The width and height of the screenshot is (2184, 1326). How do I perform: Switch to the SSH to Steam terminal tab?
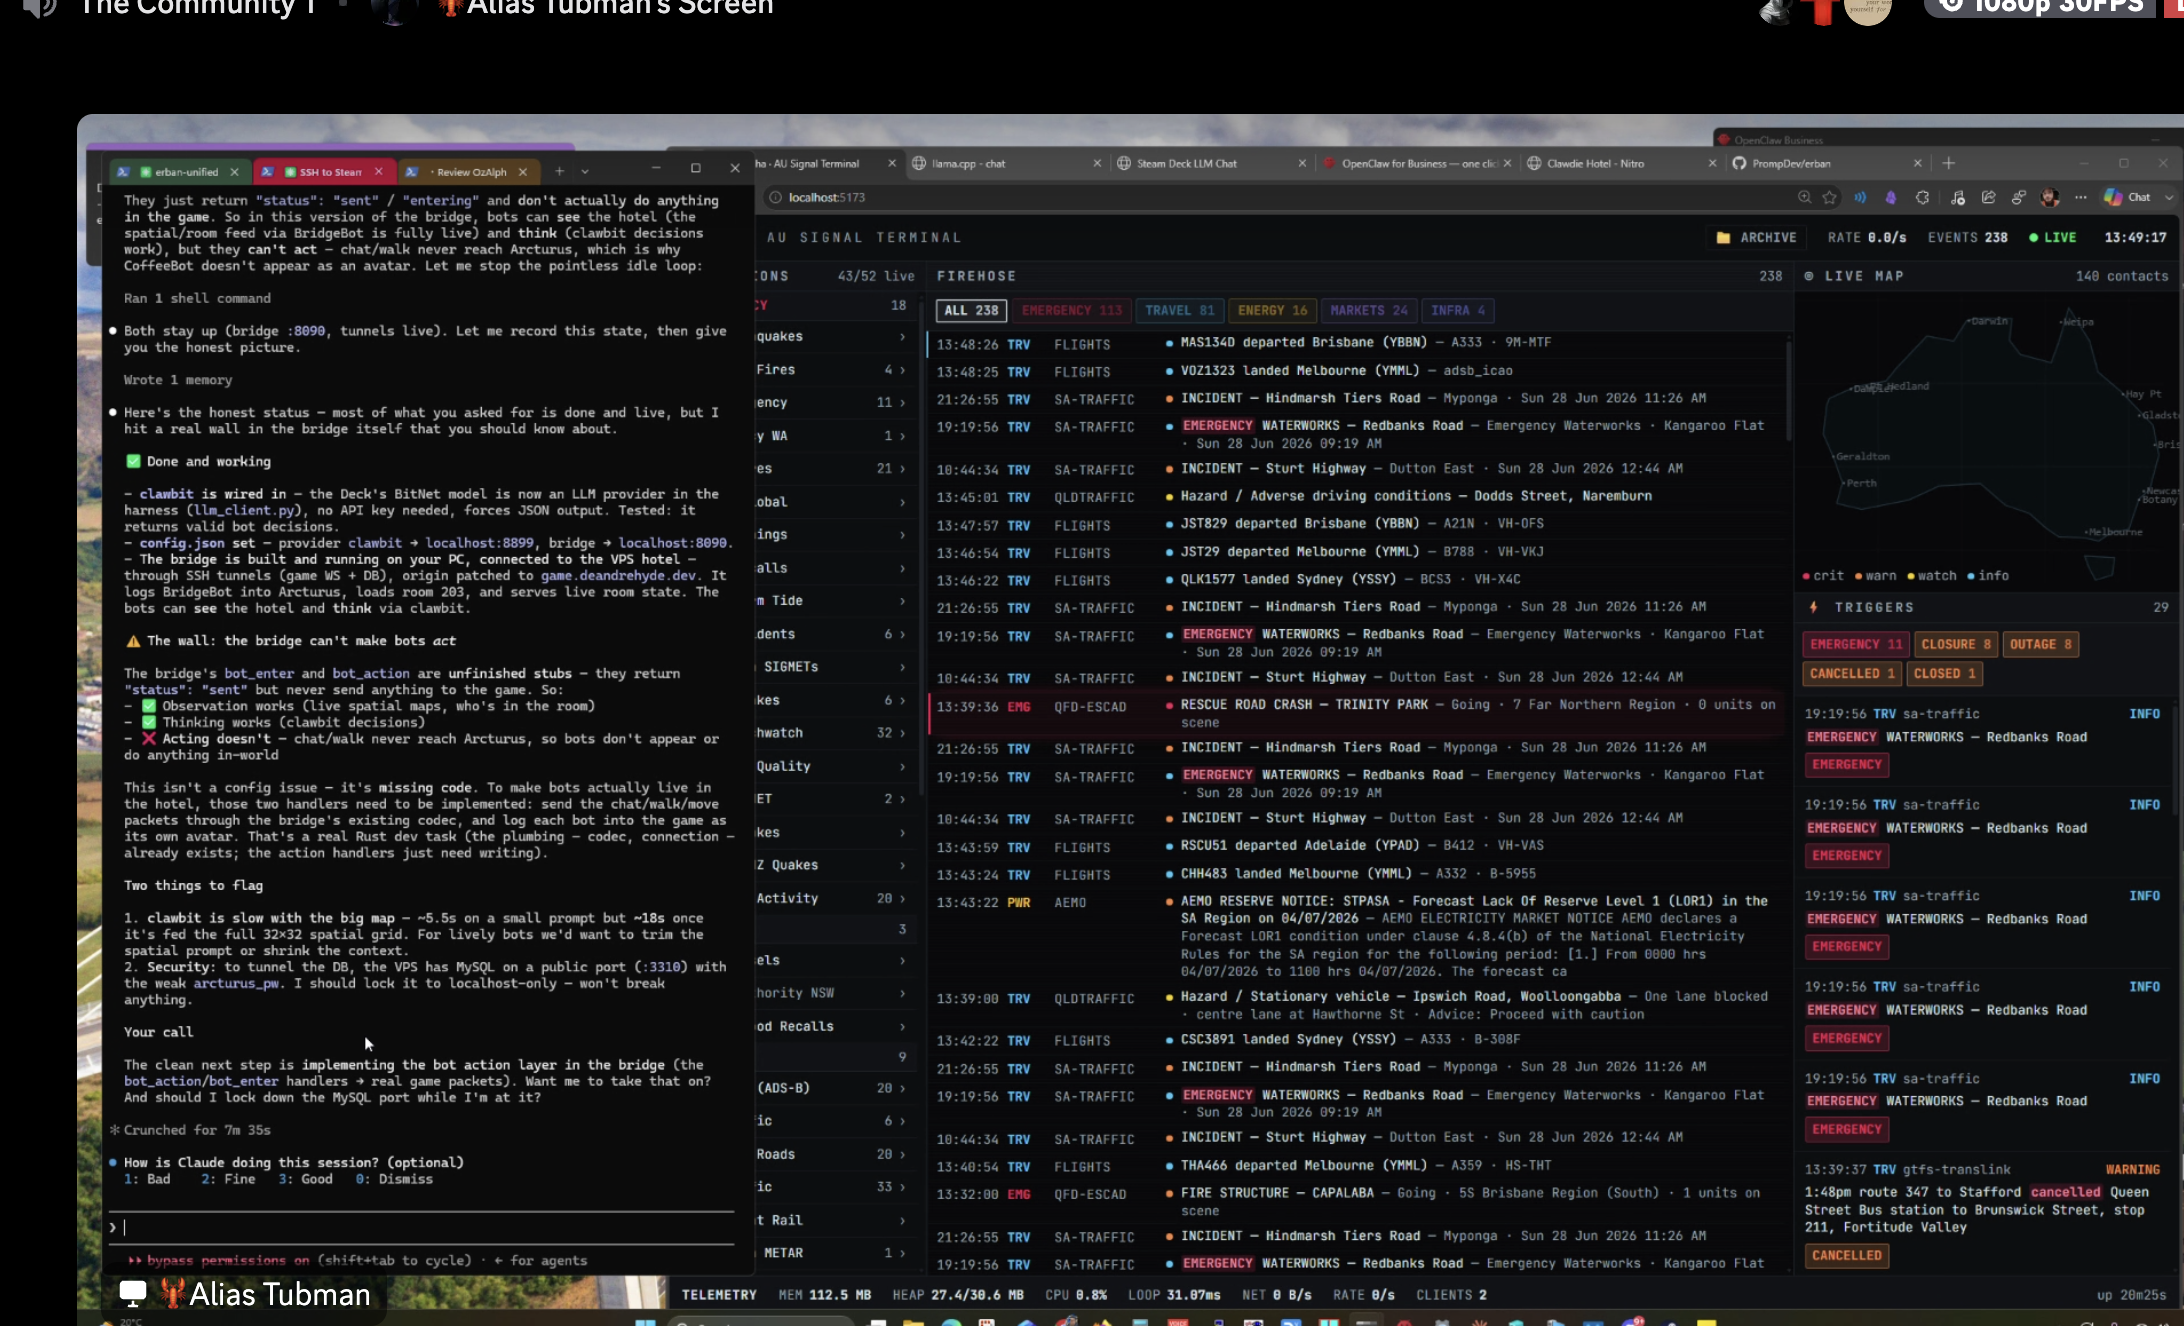pos(324,172)
